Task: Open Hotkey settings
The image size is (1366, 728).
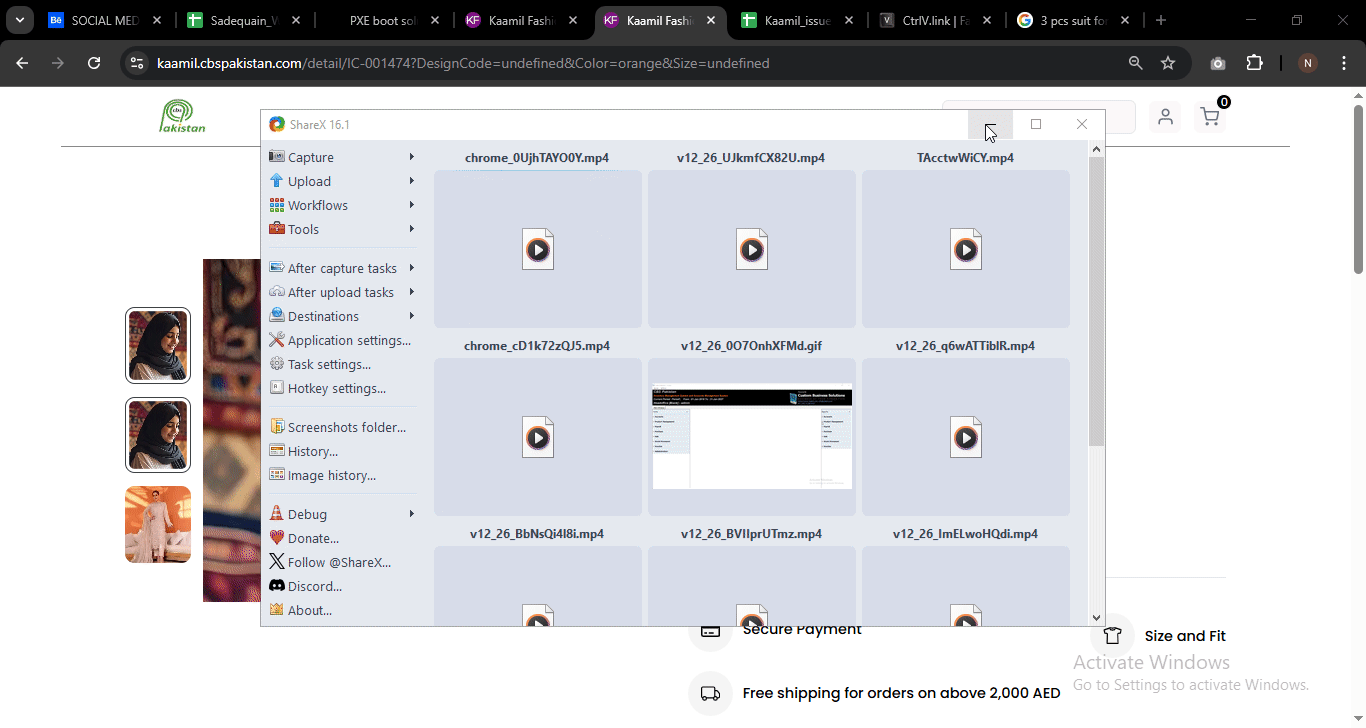Action: pyautogui.click(x=336, y=388)
